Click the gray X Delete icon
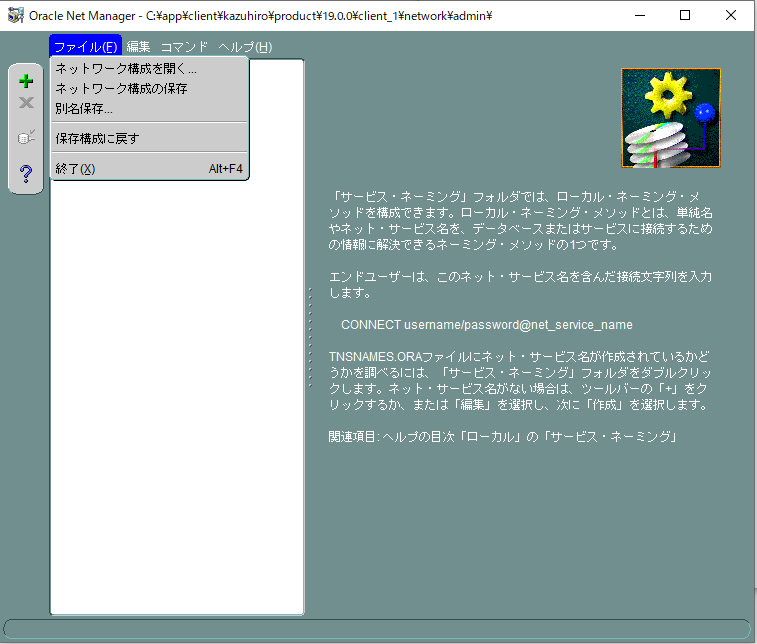The height and width of the screenshot is (644, 757). coord(26,102)
